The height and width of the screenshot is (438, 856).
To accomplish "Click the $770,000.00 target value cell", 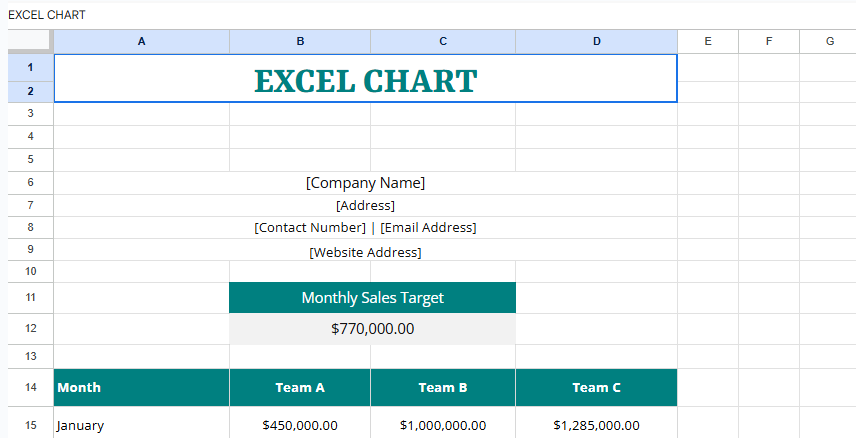I will (x=372, y=329).
